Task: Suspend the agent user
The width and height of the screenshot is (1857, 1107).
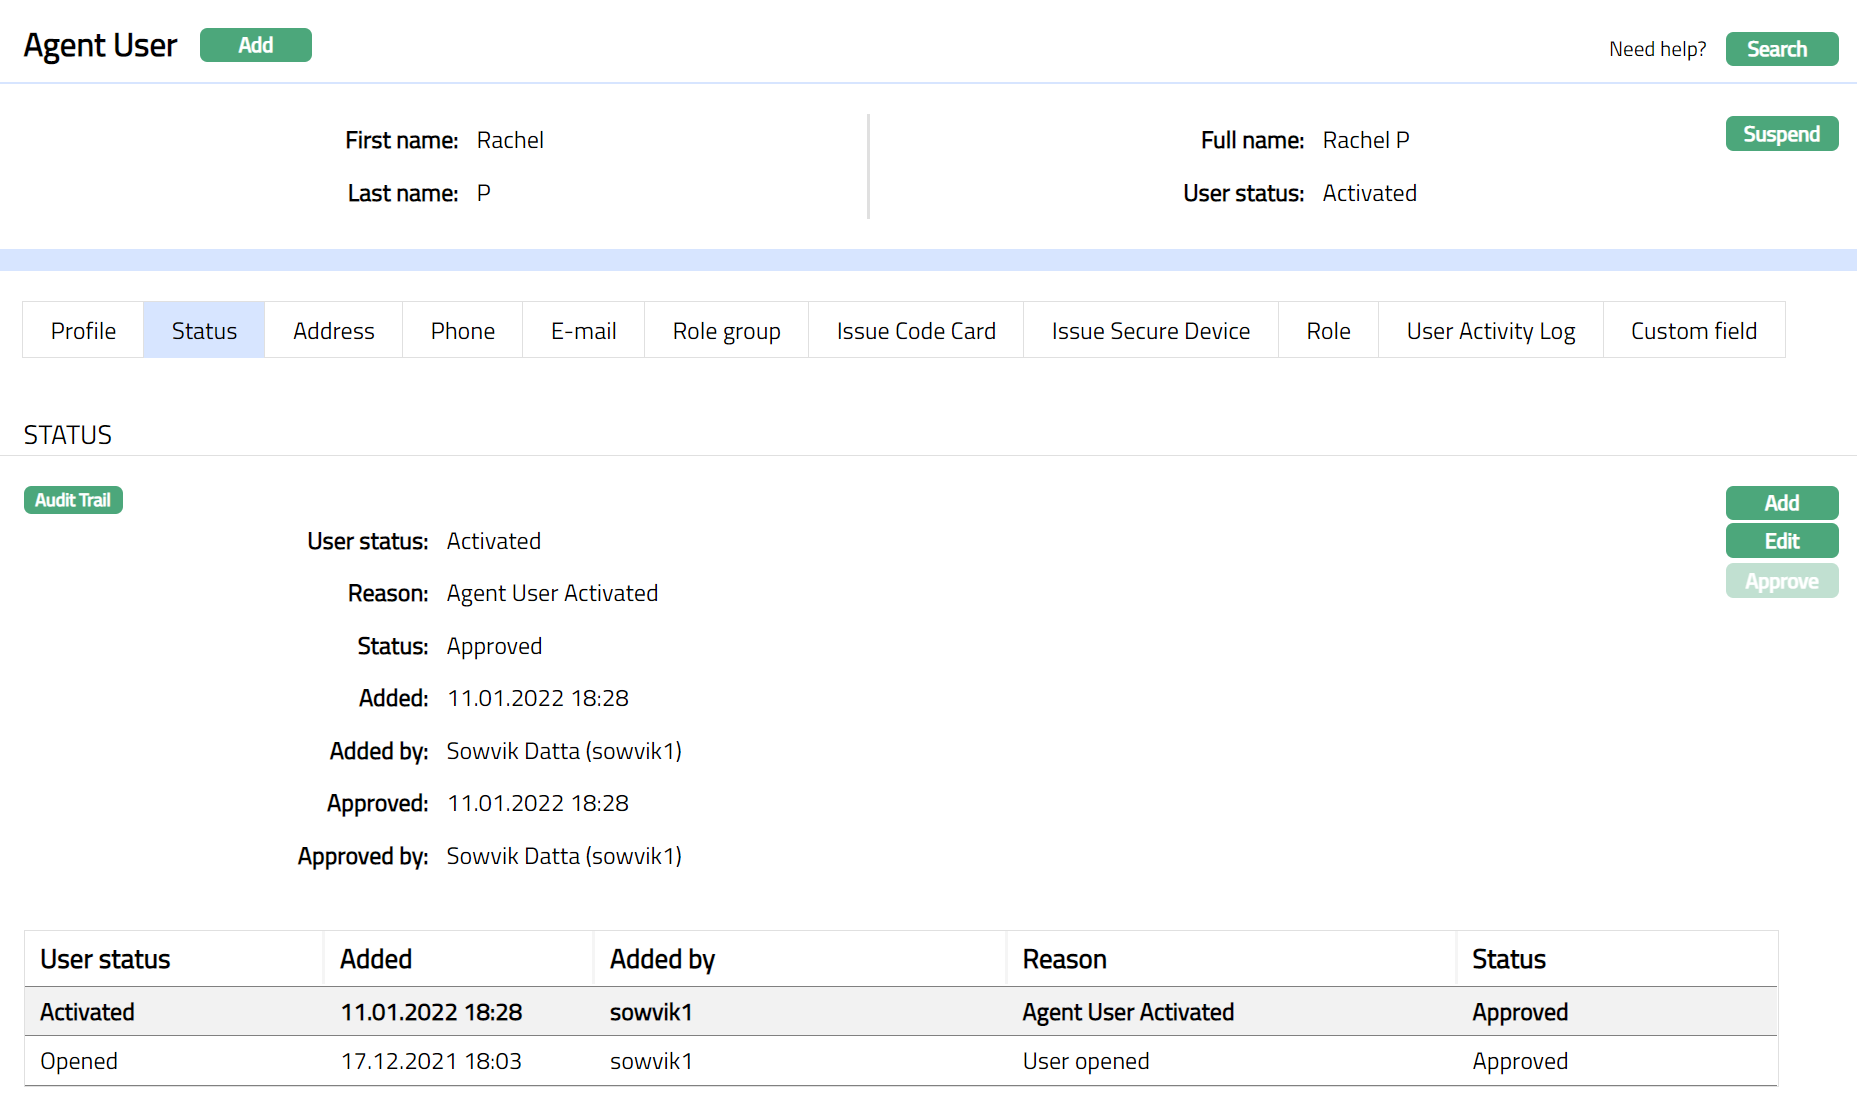Action: tap(1781, 134)
